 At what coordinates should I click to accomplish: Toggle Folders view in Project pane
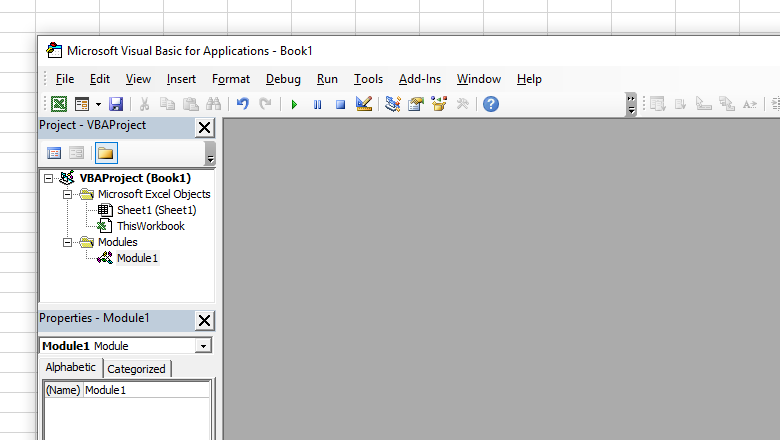point(105,153)
